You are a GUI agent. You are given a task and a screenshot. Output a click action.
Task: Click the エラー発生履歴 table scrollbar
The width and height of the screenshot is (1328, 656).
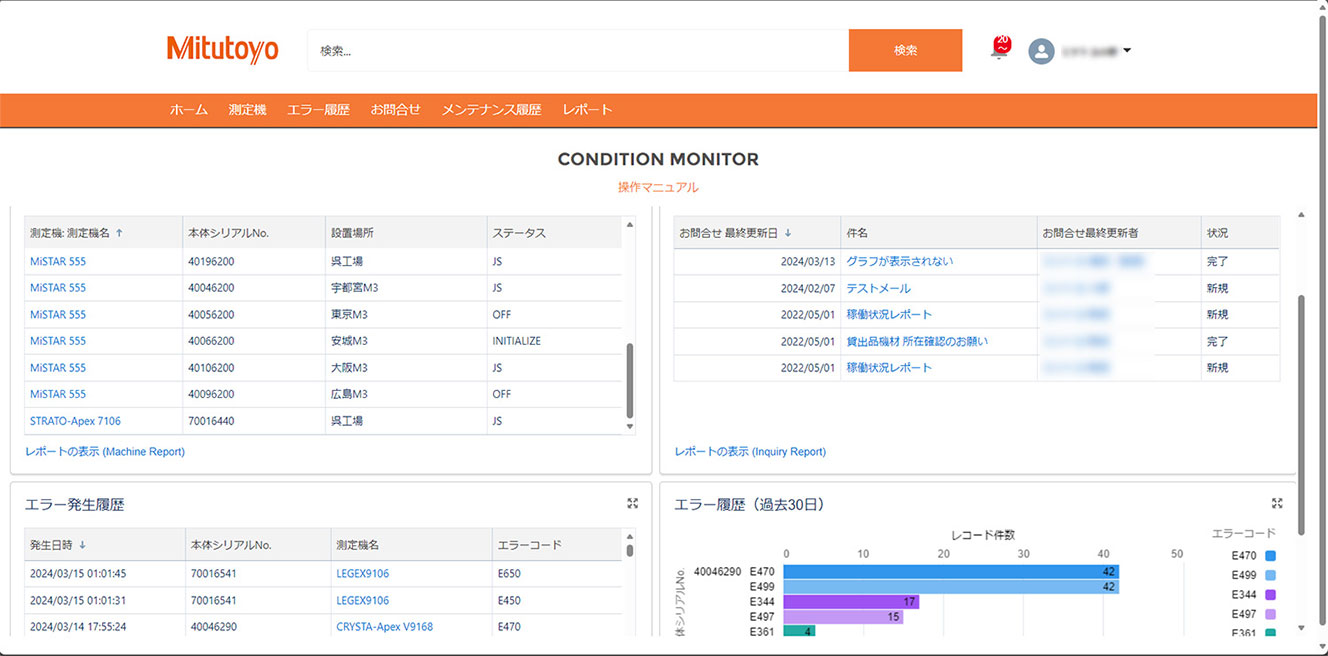pyautogui.click(x=630, y=550)
